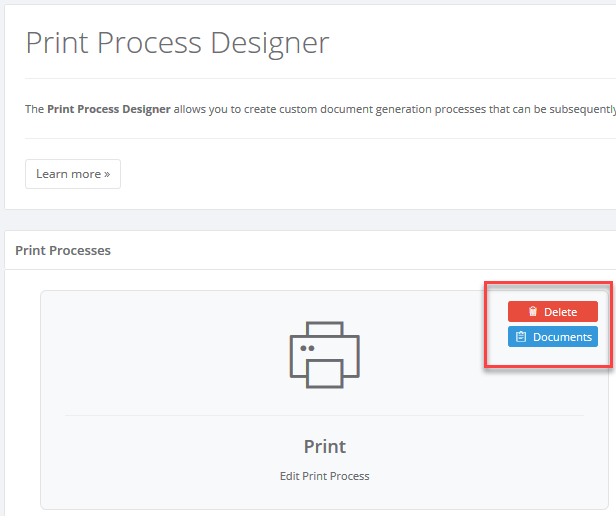Click the clipboard icon on Documents

pyautogui.click(x=521, y=337)
